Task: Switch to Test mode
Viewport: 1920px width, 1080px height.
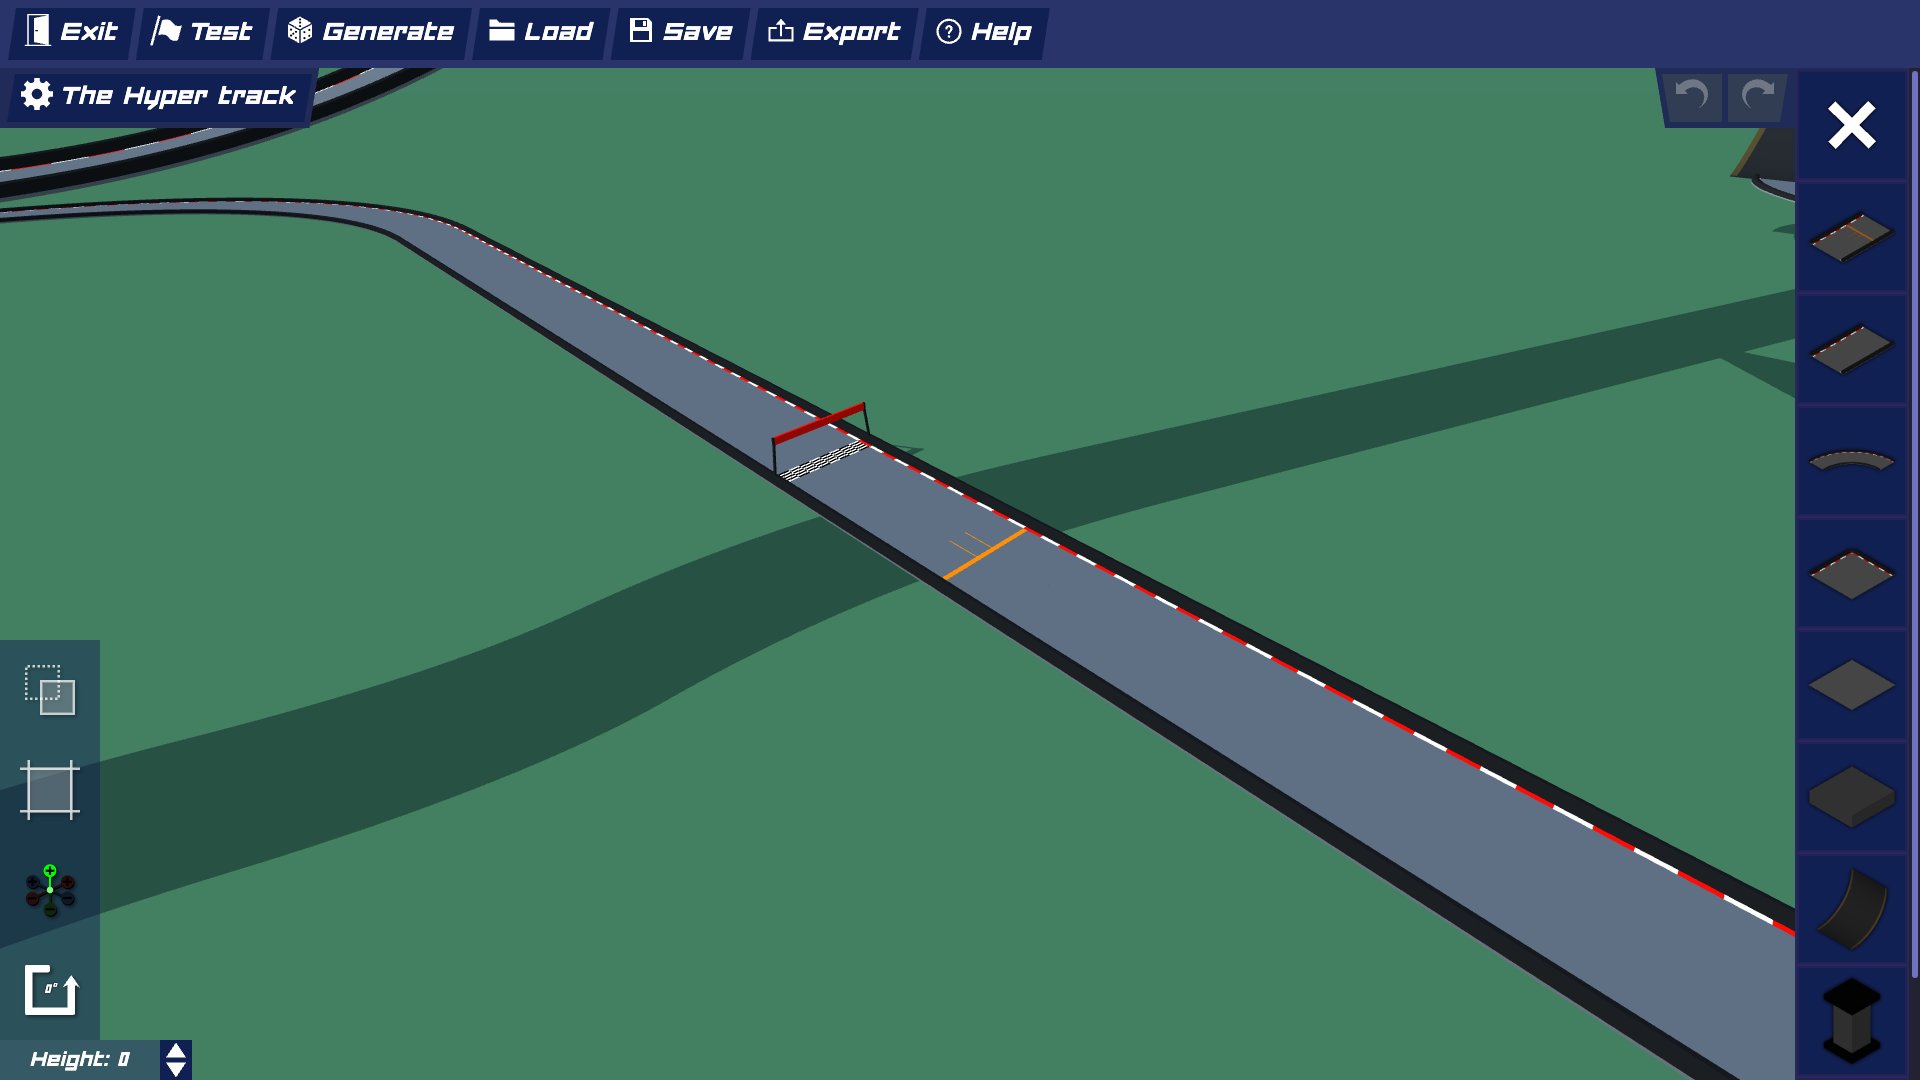Action: (201, 31)
